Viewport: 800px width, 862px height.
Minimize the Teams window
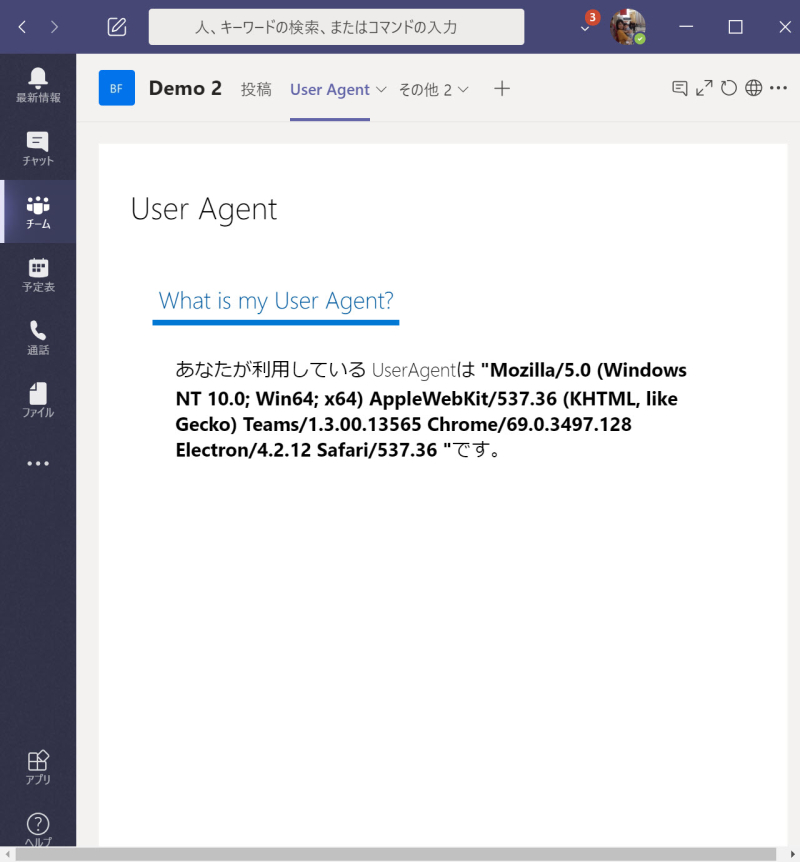(686, 26)
